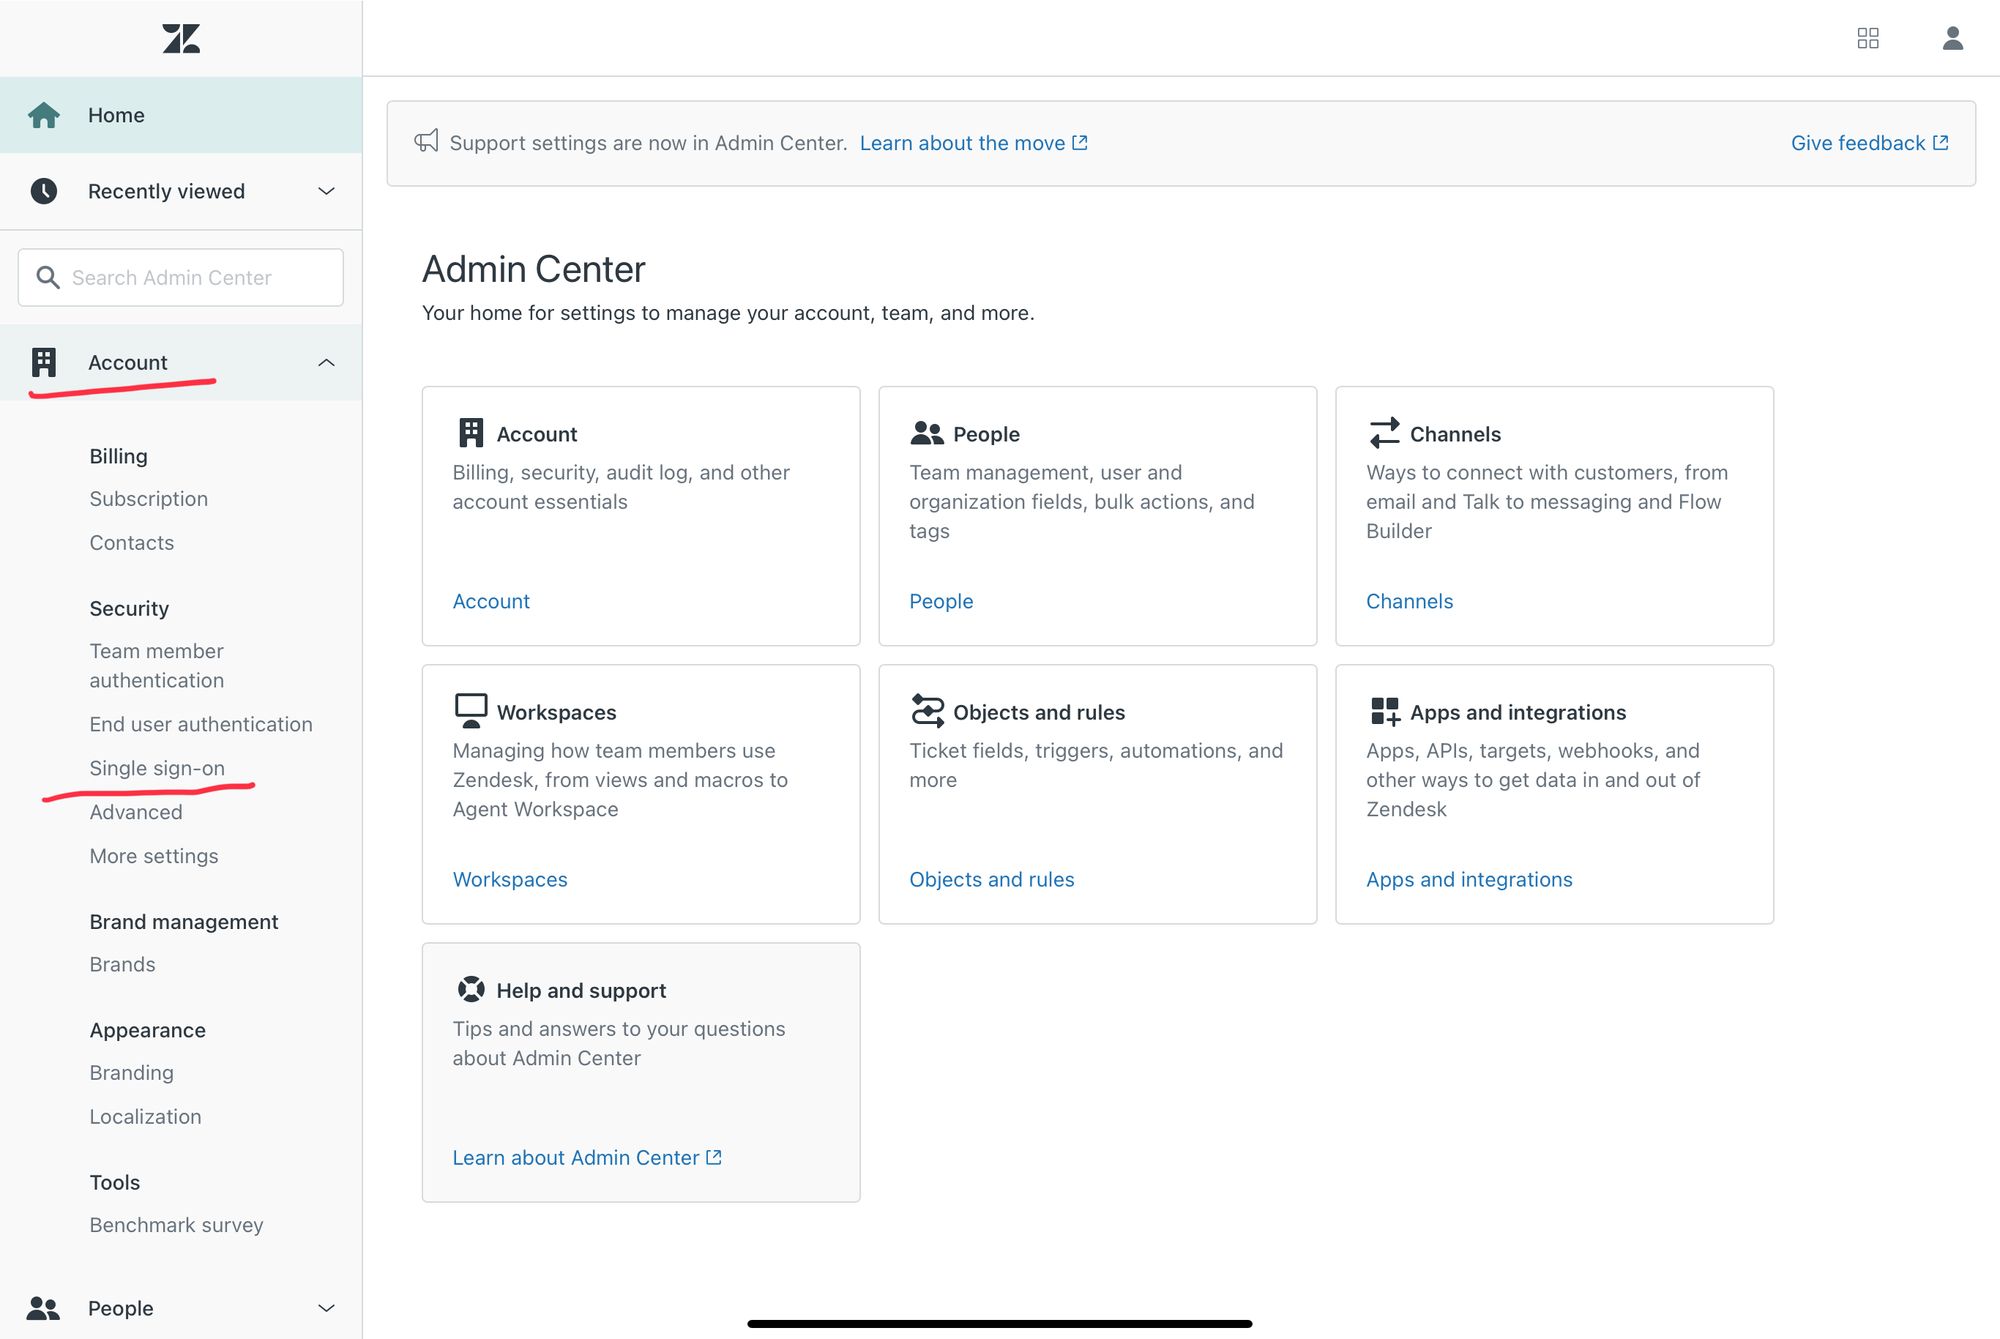Open Subscription under Billing
Viewport: 2000px width, 1339px height.
pos(149,499)
